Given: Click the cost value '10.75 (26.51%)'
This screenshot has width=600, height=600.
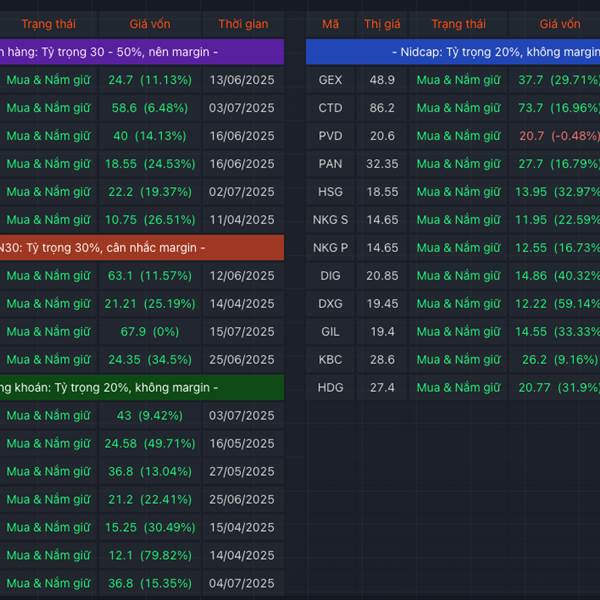Looking at the screenshot, I should (150, 220).
